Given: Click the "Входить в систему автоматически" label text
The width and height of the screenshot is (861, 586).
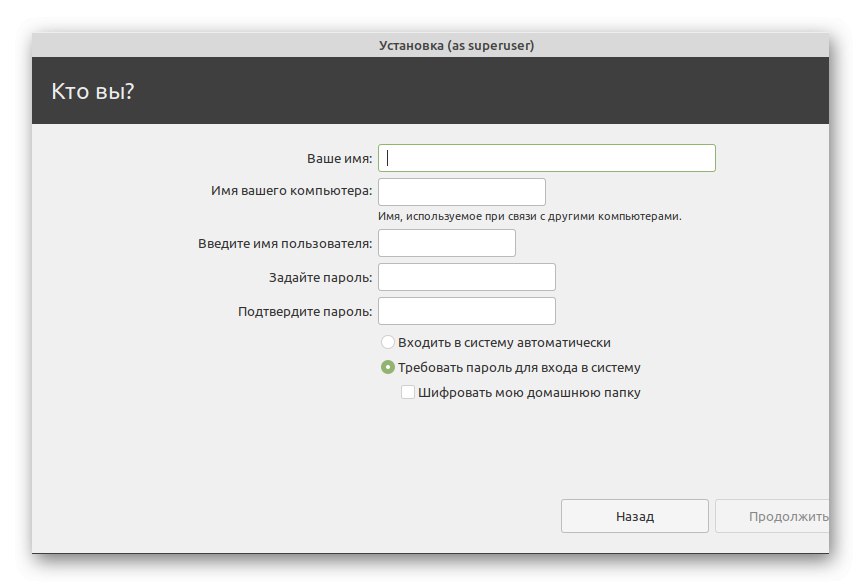Looking at the screenshot, I should click(x=504, y=342).
